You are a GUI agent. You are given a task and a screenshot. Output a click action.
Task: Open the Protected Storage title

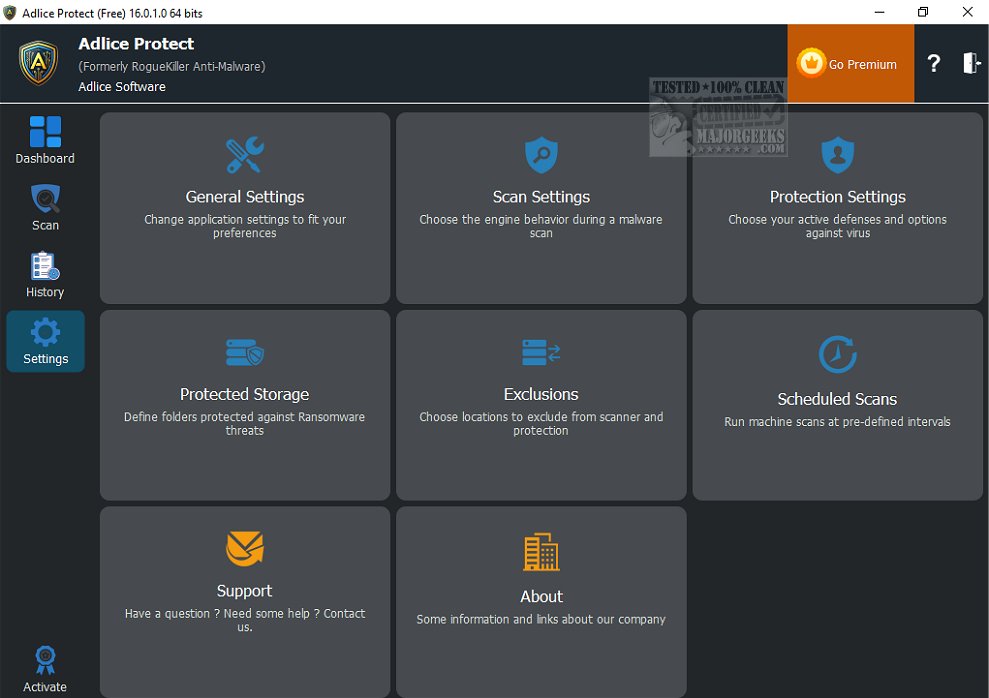click(x=245, y=394)
